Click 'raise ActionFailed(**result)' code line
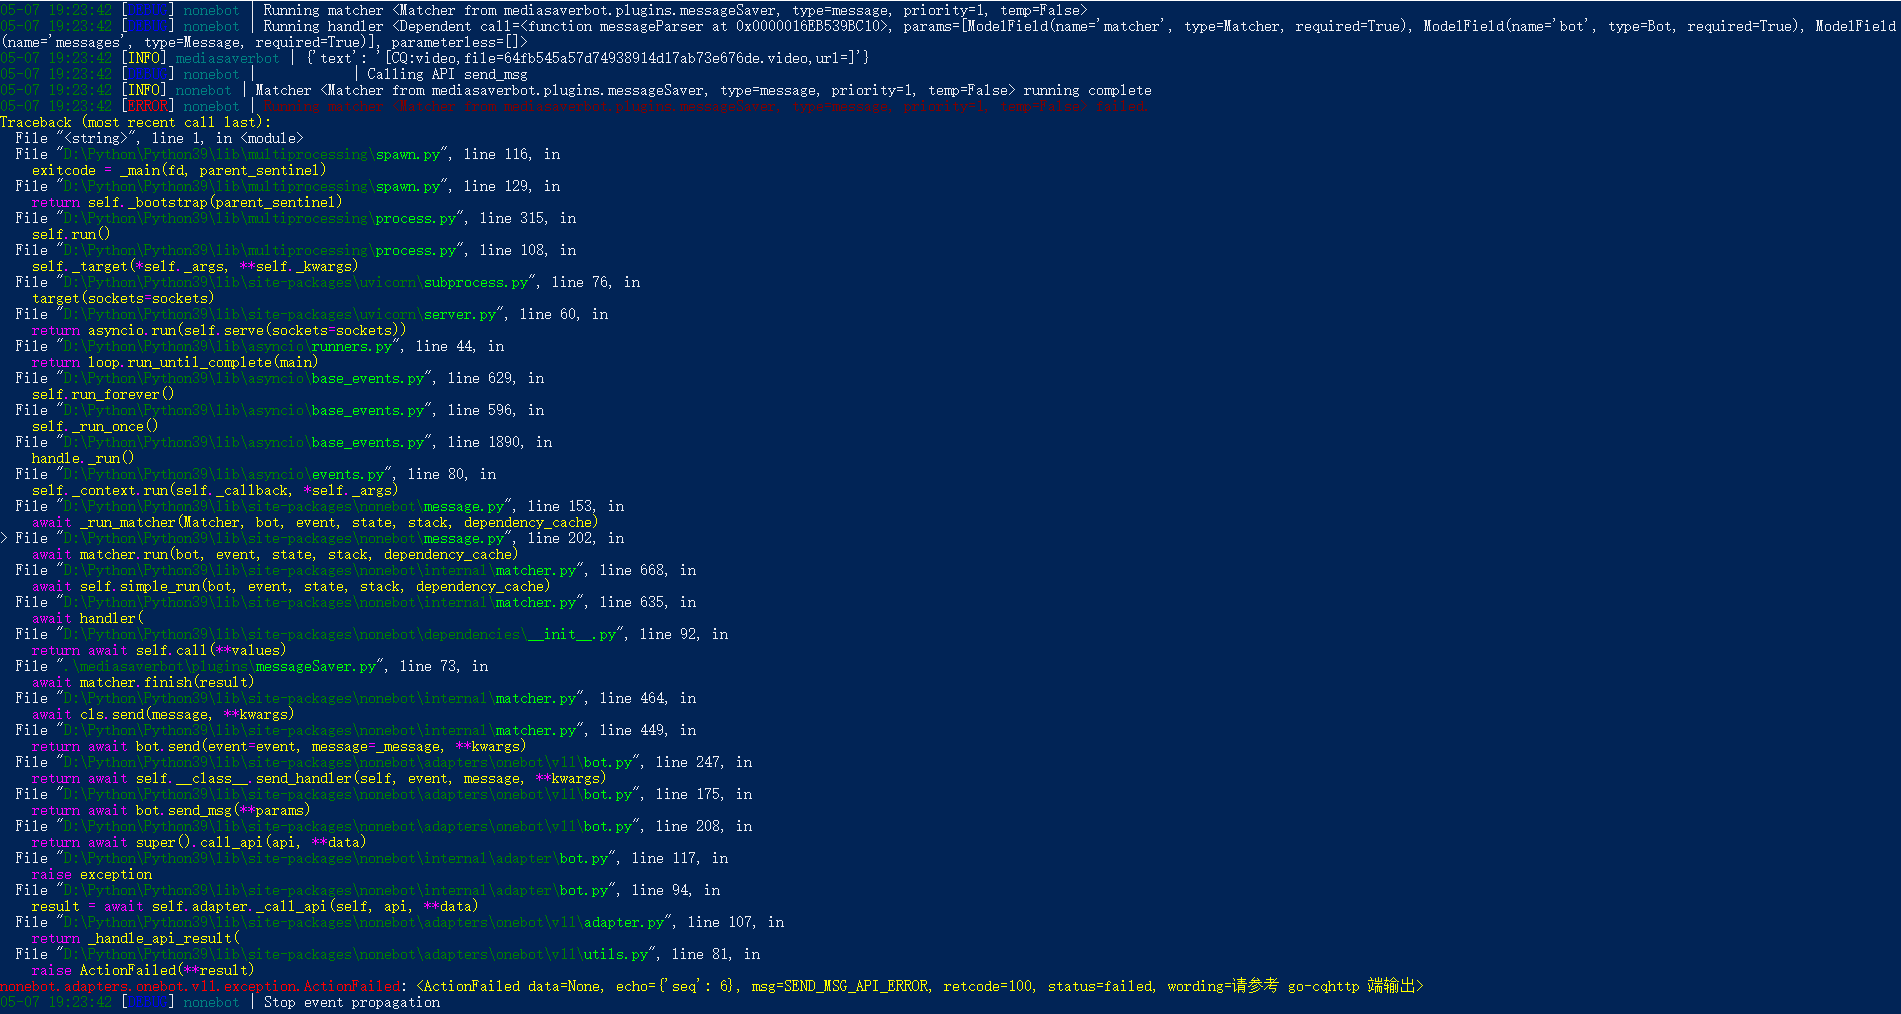 [143, 970]
